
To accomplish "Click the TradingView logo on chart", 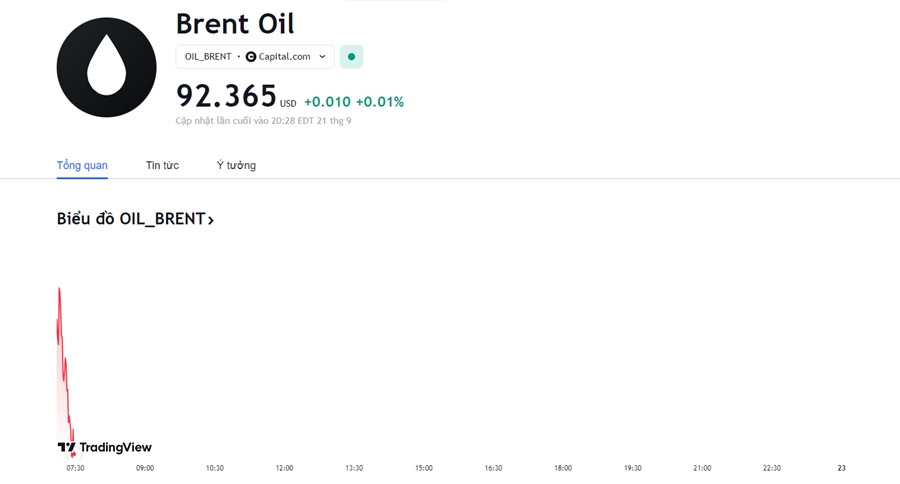I will tap(104, 447).
